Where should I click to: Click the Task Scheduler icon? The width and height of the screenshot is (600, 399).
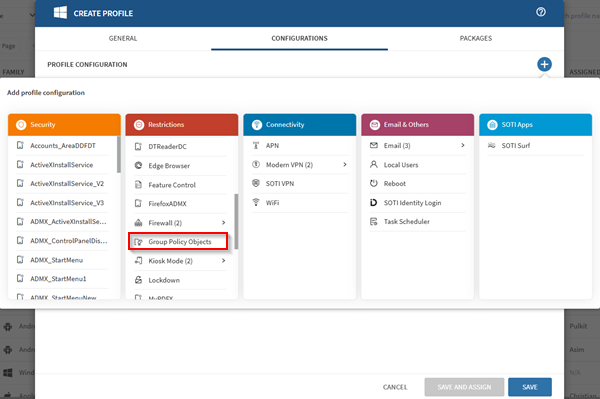[374, 221]
